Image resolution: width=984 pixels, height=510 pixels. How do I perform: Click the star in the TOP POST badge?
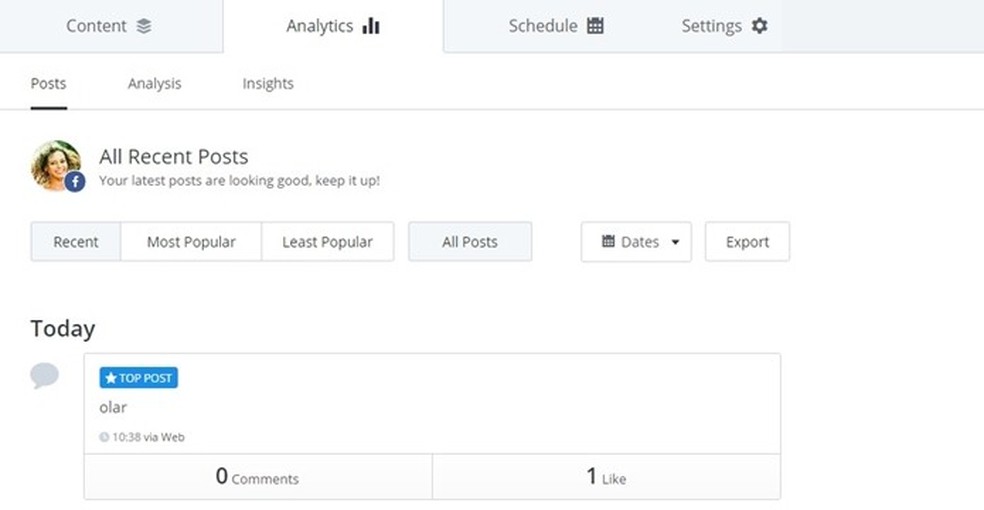pos(111,378)
